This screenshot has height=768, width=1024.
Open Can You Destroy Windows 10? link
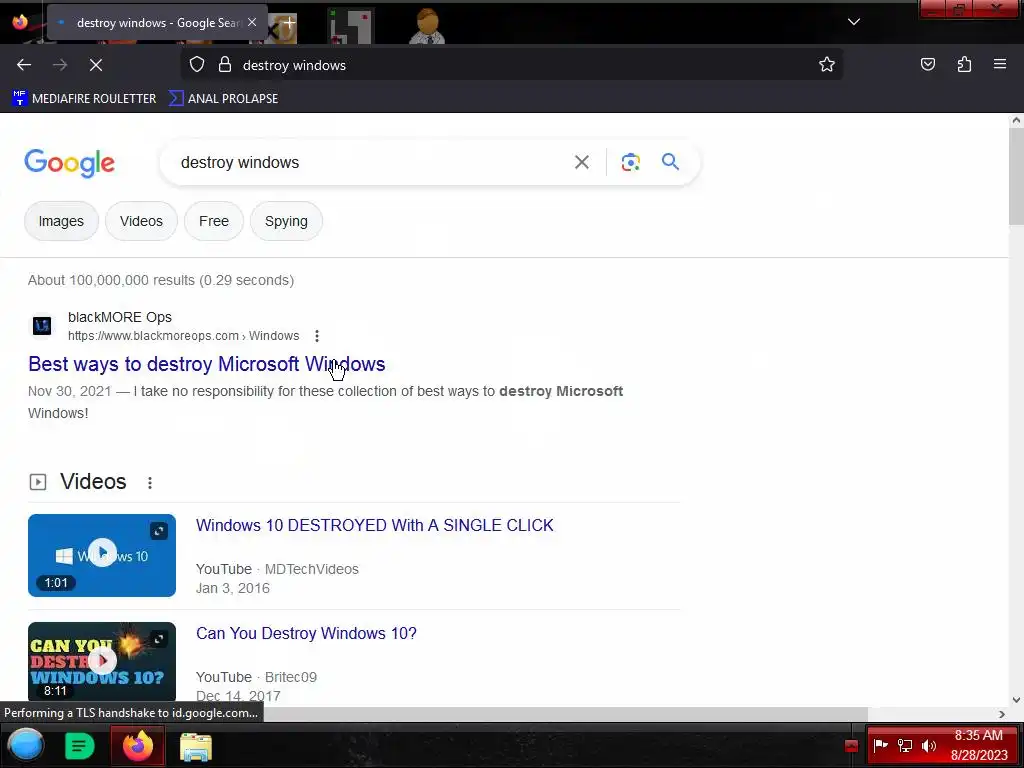tap(306, 633)
